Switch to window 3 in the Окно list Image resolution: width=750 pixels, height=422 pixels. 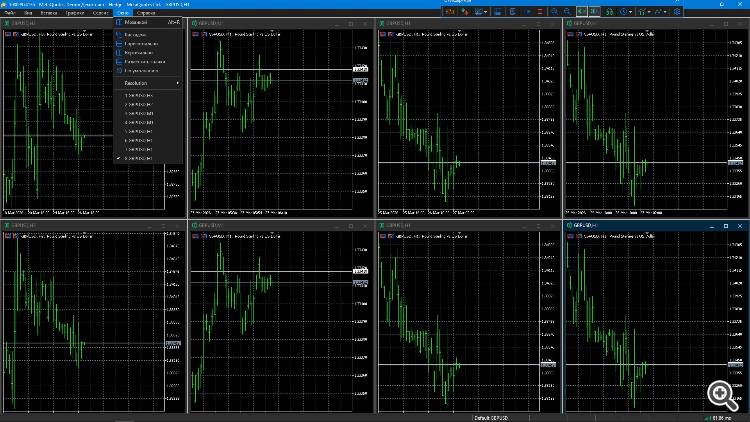point(148,113)
